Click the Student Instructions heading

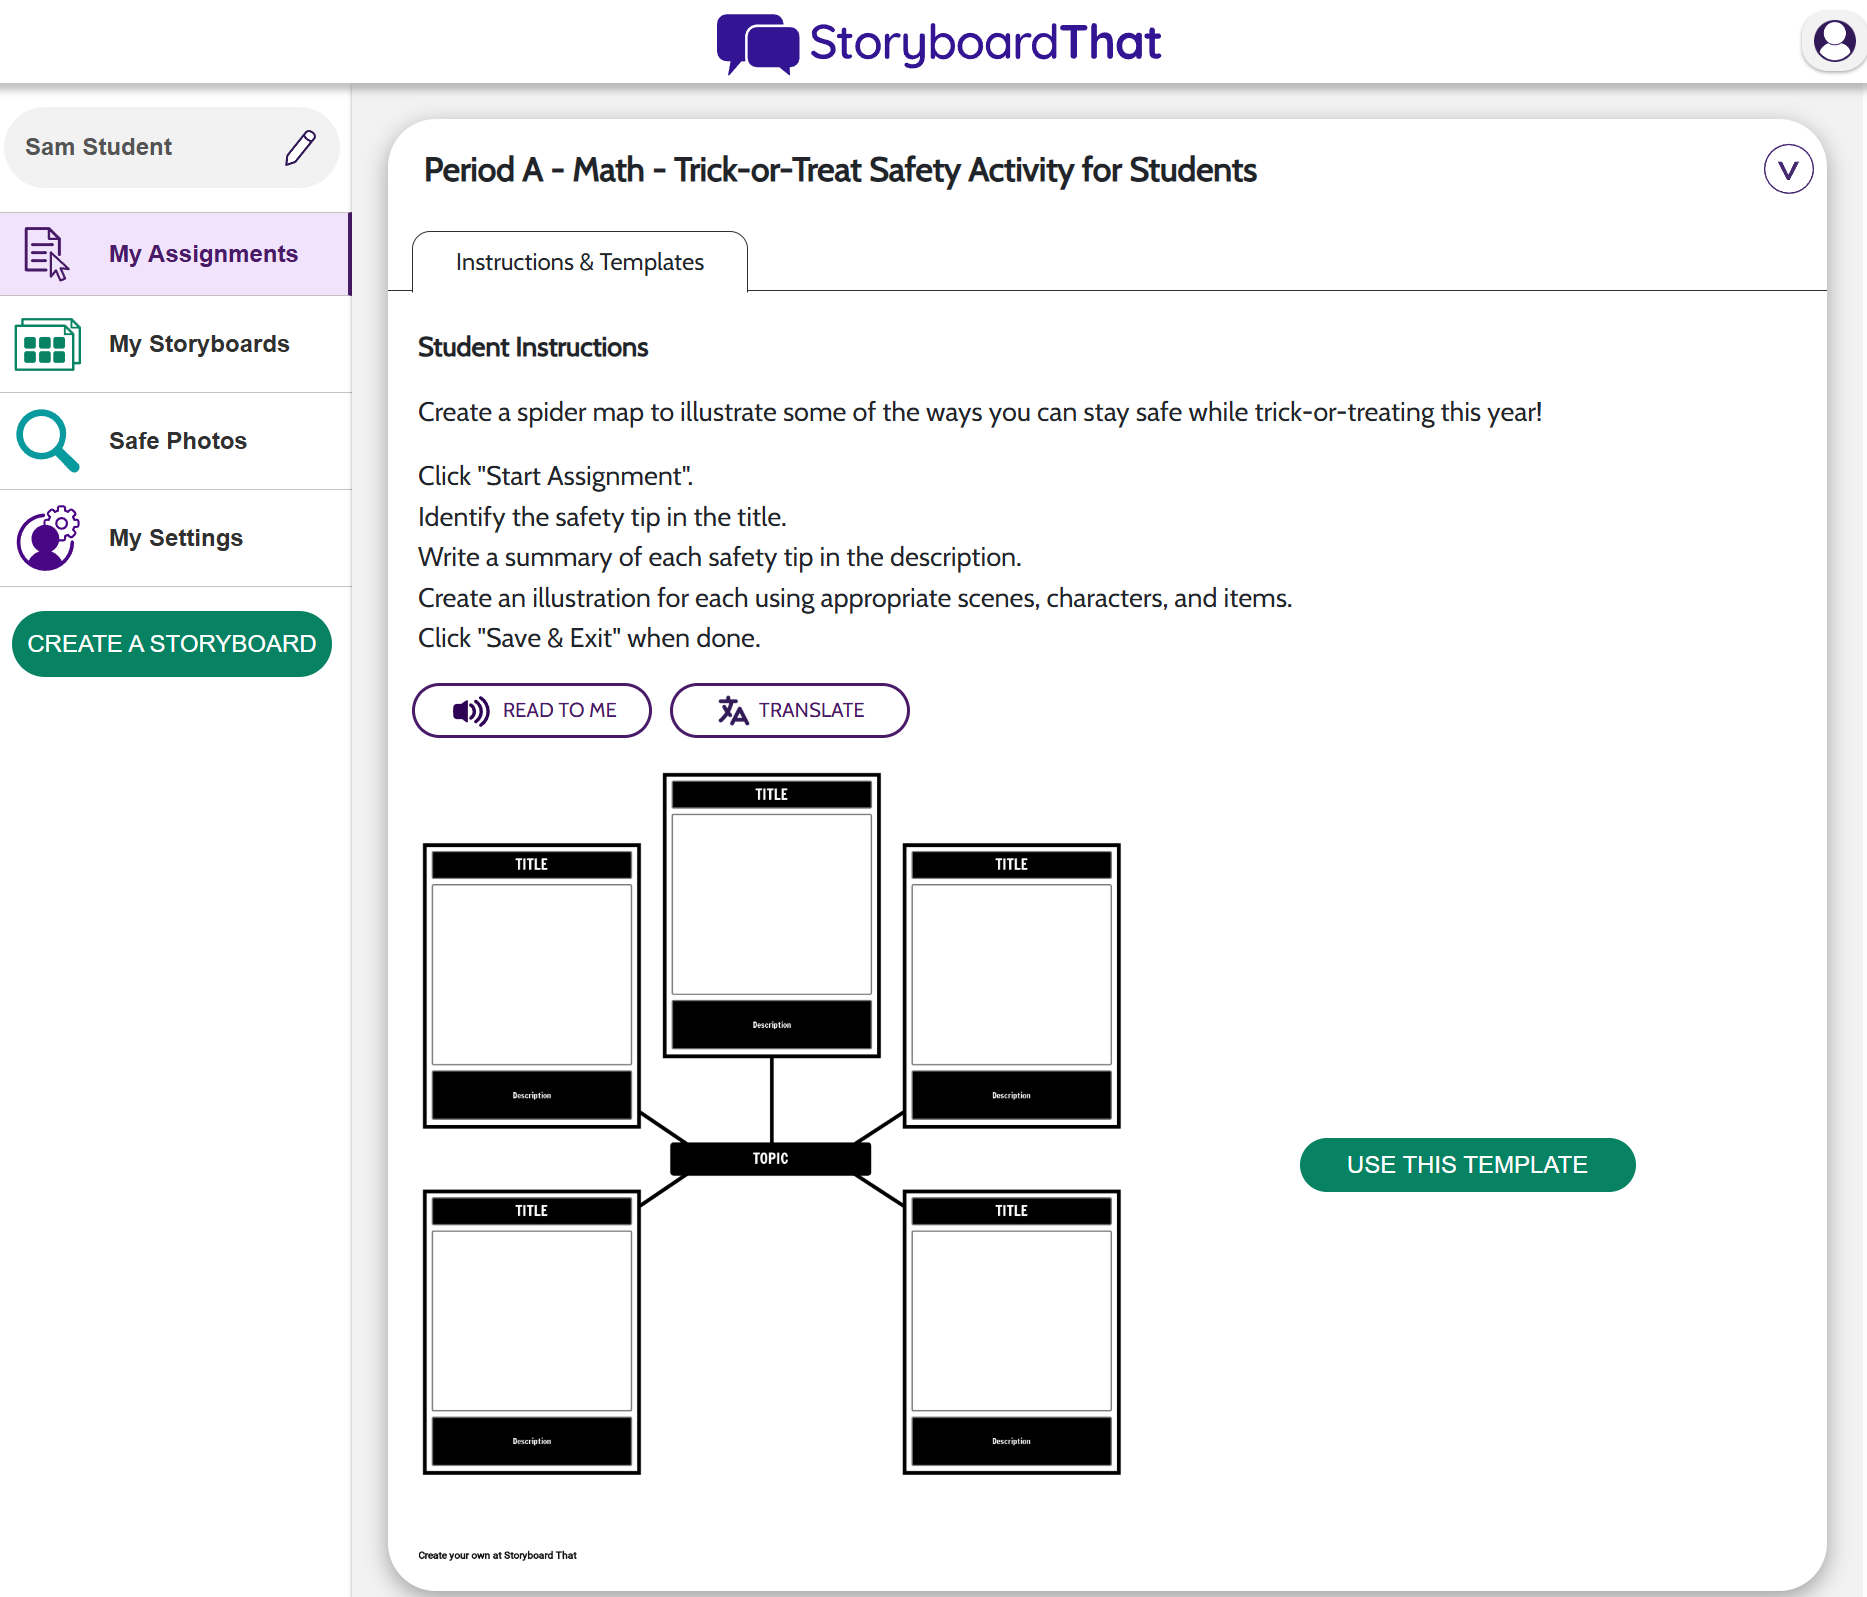pyautogui.click(x=533, y=347)
